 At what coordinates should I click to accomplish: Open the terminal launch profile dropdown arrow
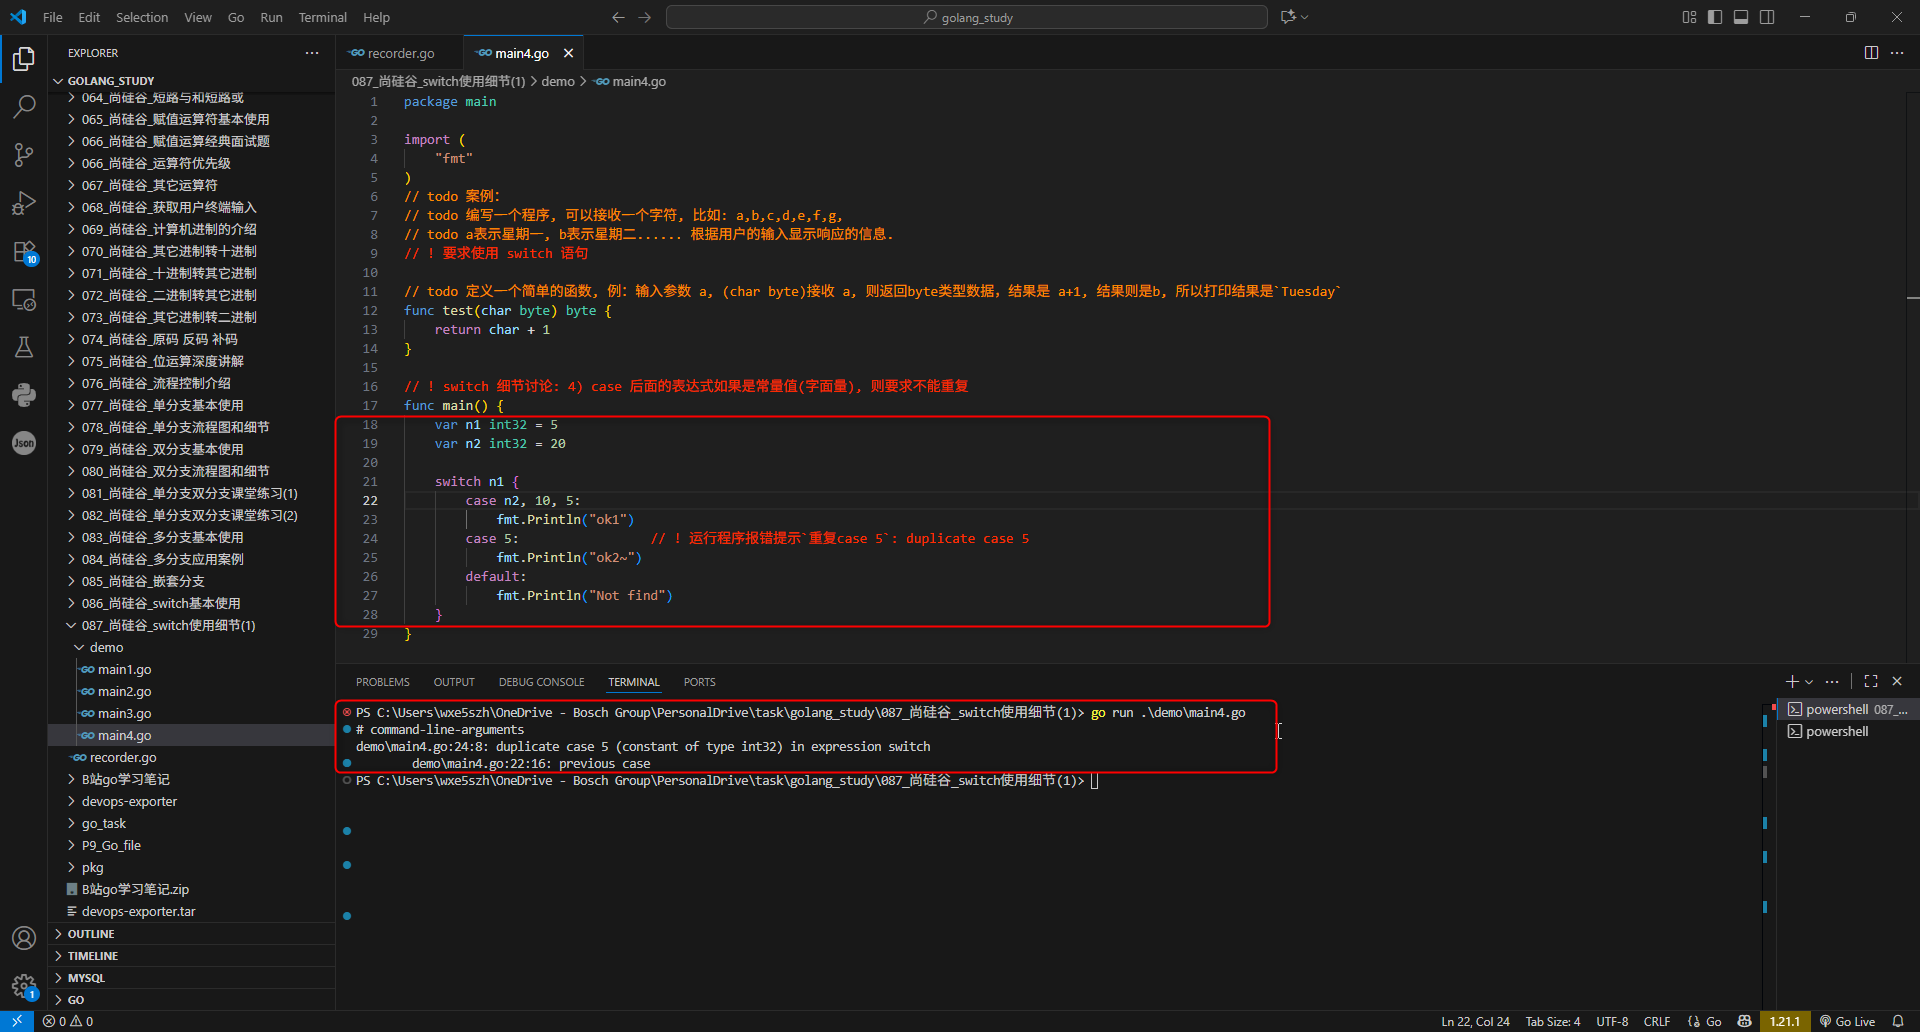(x=1809, y=682)
